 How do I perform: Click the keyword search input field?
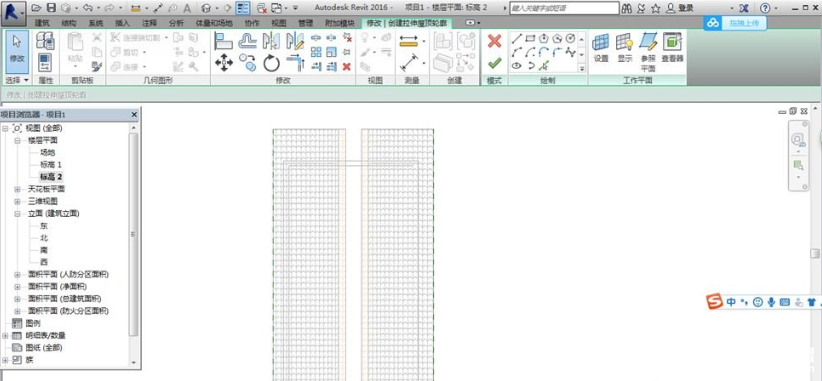tap(564, 8)
